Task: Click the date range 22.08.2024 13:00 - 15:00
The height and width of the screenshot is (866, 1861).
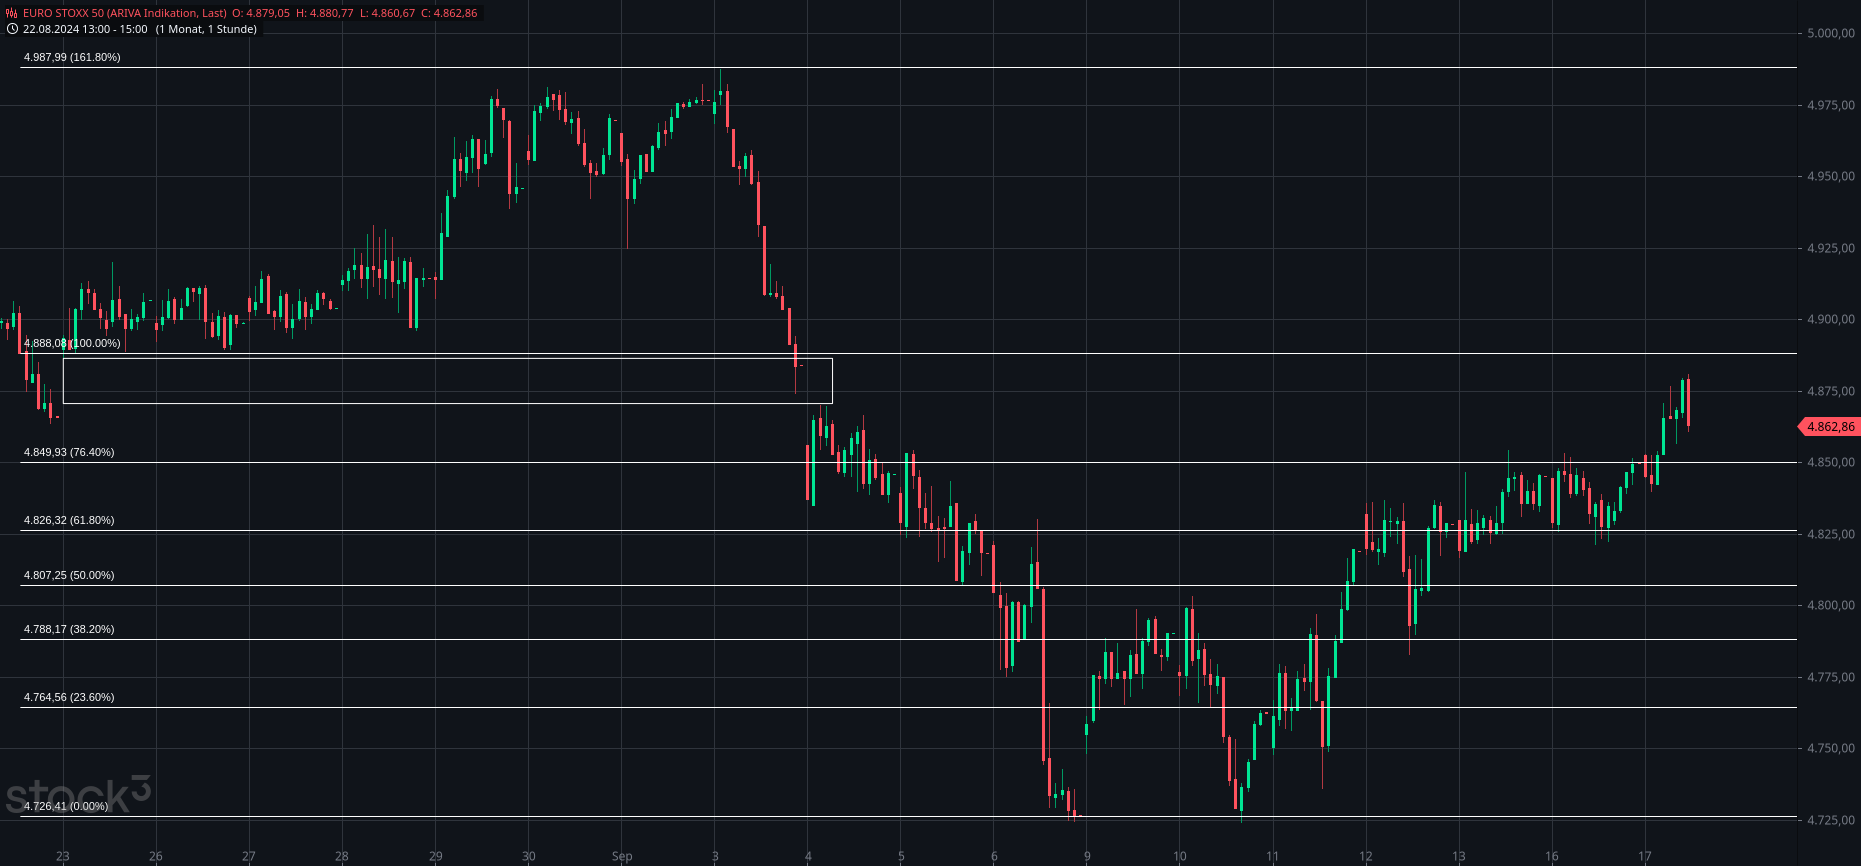Action: (x=86, y=29)
